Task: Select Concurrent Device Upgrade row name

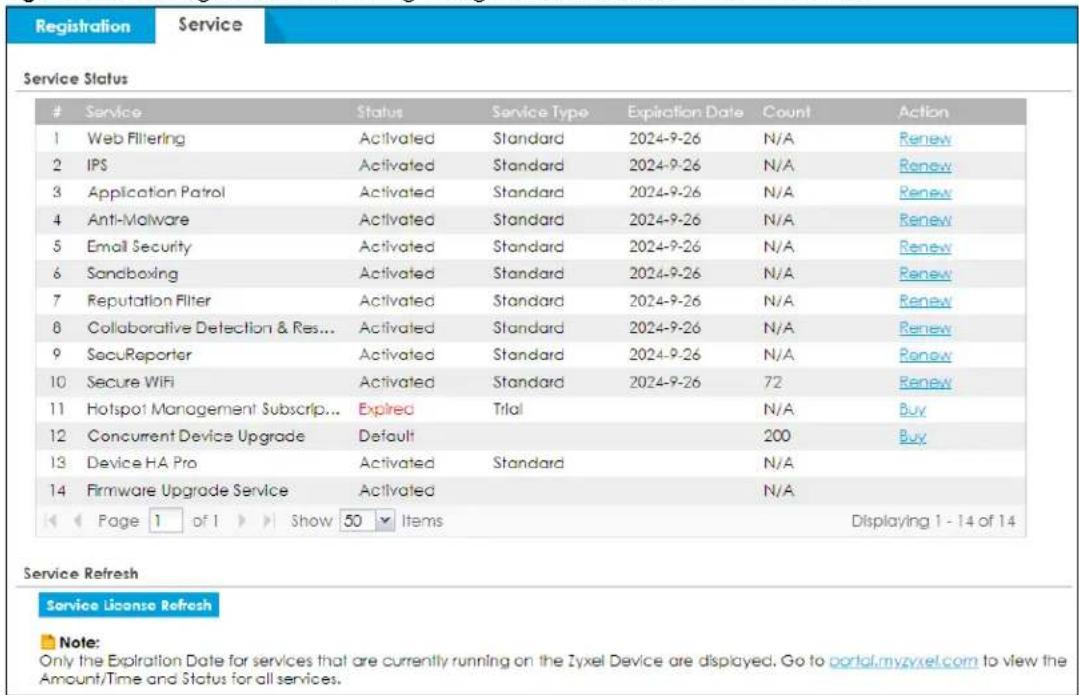Action: 195,436
